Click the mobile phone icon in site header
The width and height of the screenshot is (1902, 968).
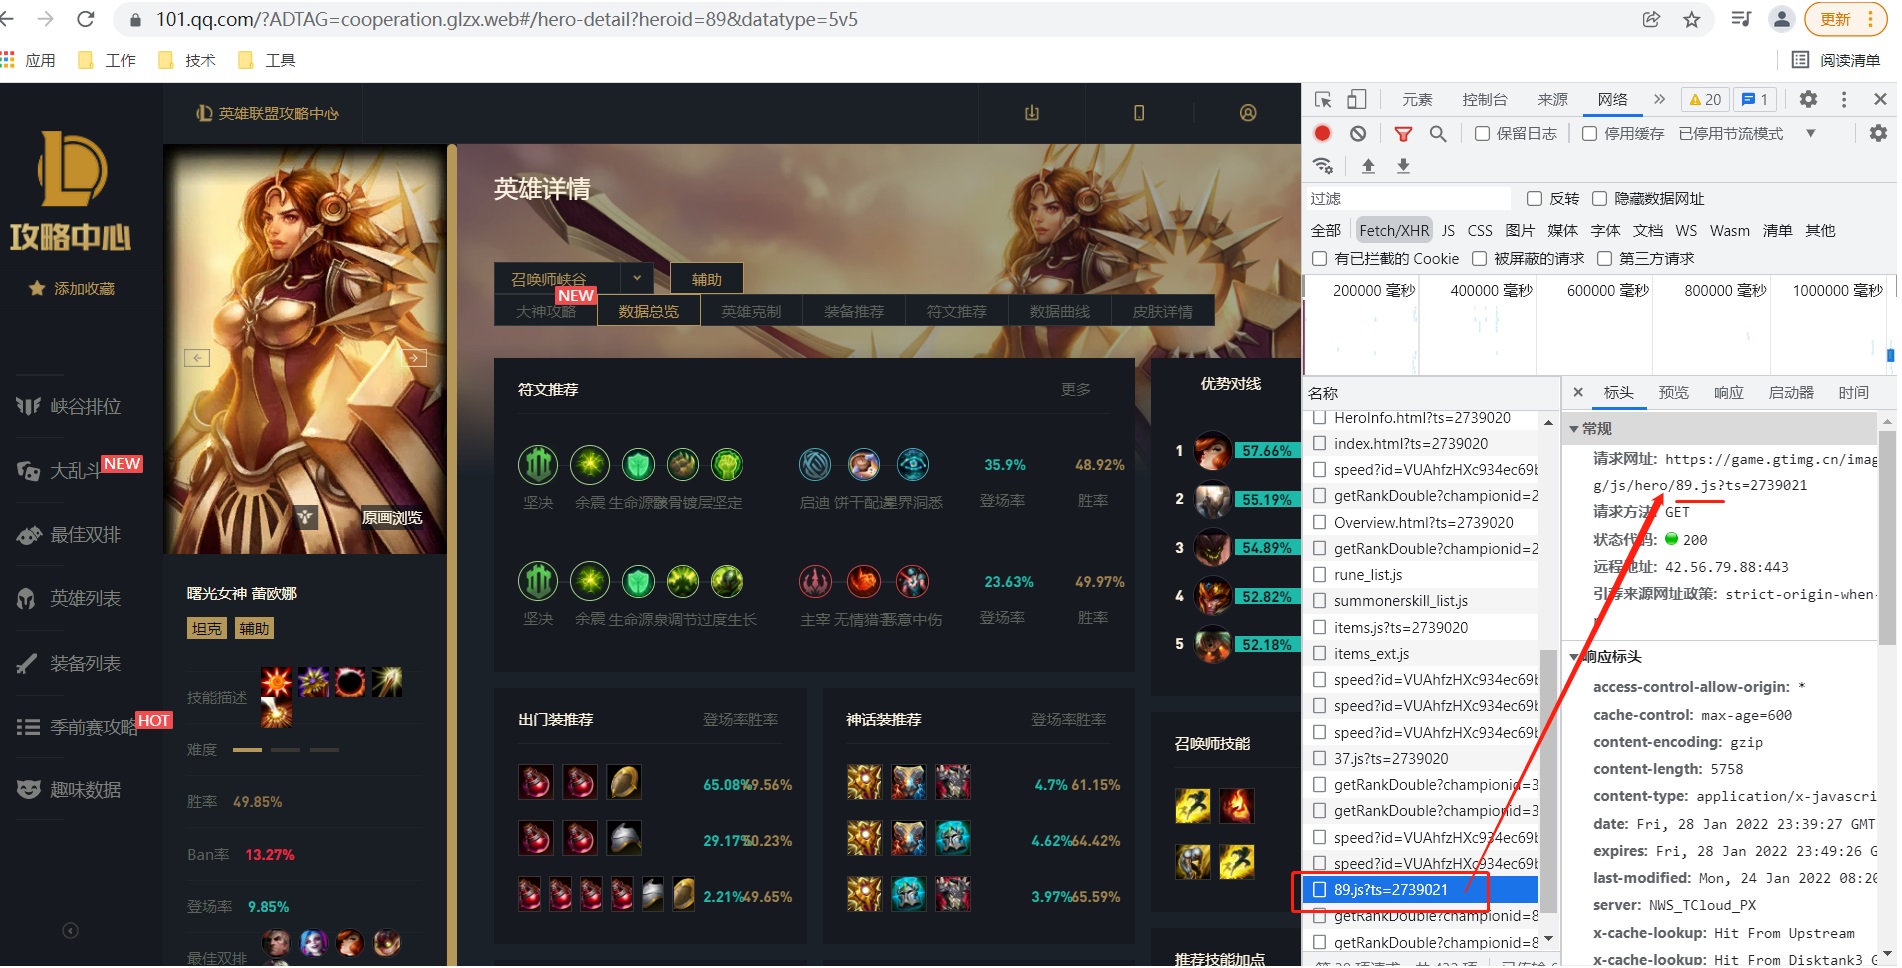[x=1139, y=113]
